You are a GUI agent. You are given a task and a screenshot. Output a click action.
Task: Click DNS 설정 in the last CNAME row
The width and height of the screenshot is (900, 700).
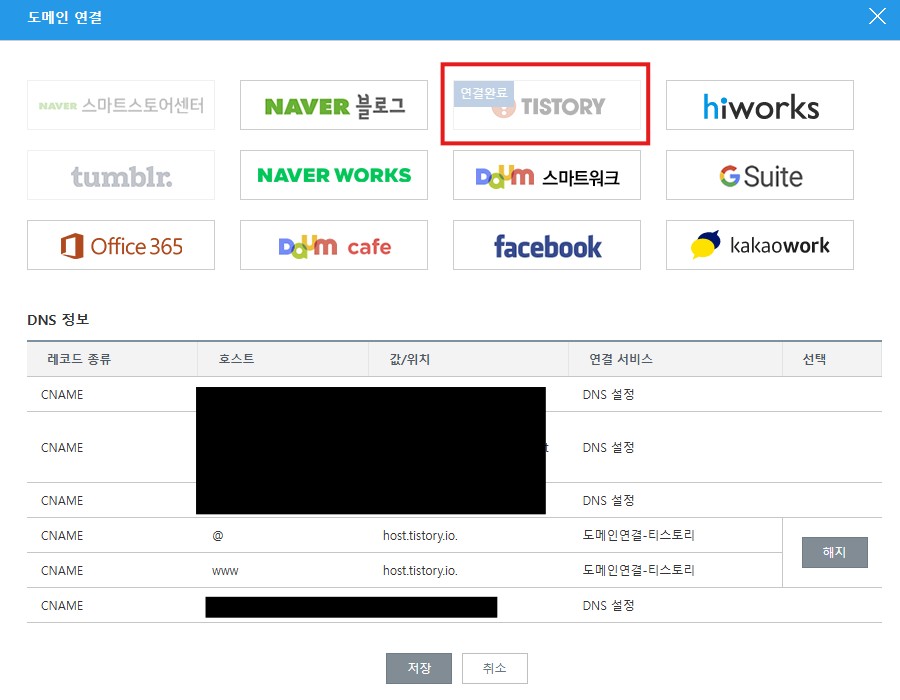coord(608,605)
